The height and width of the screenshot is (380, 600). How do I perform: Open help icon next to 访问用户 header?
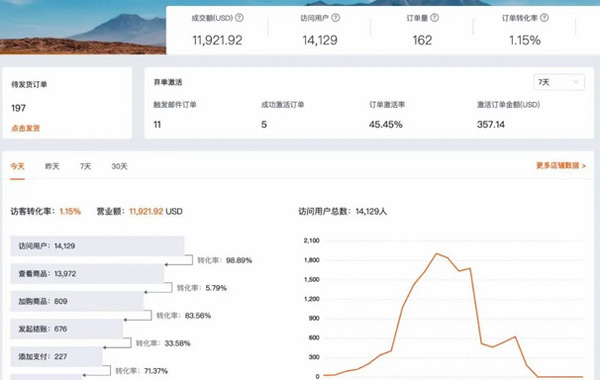(336, 18)
